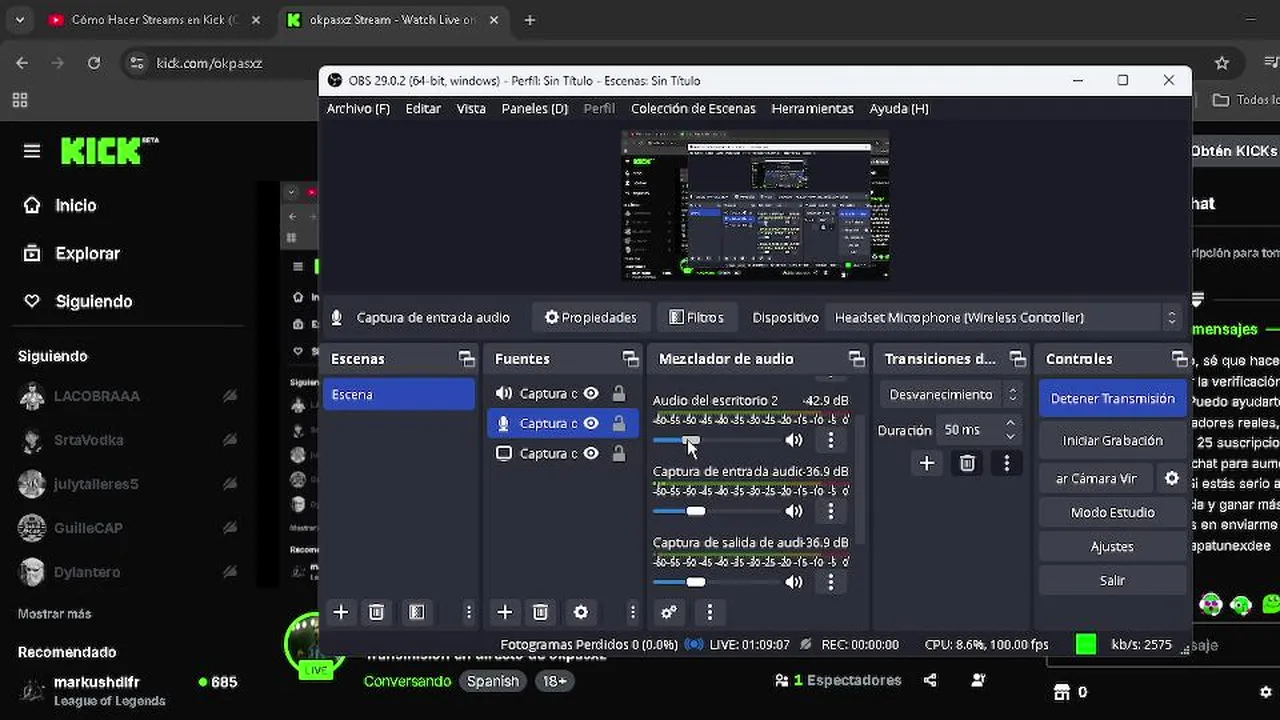Screen dimensions: 1280x720
Task: Open Dispositivo Headset Microphone dropdown
Action: [x=1006, y=317]
